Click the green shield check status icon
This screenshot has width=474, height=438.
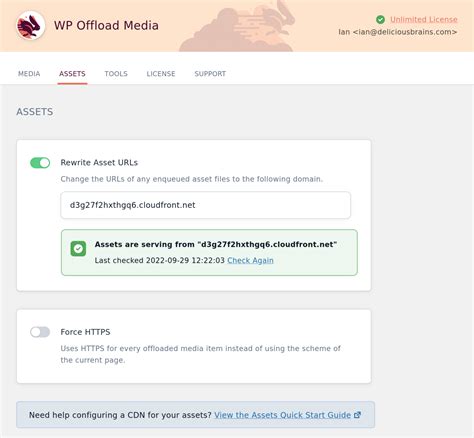click(x=78, y=249)
